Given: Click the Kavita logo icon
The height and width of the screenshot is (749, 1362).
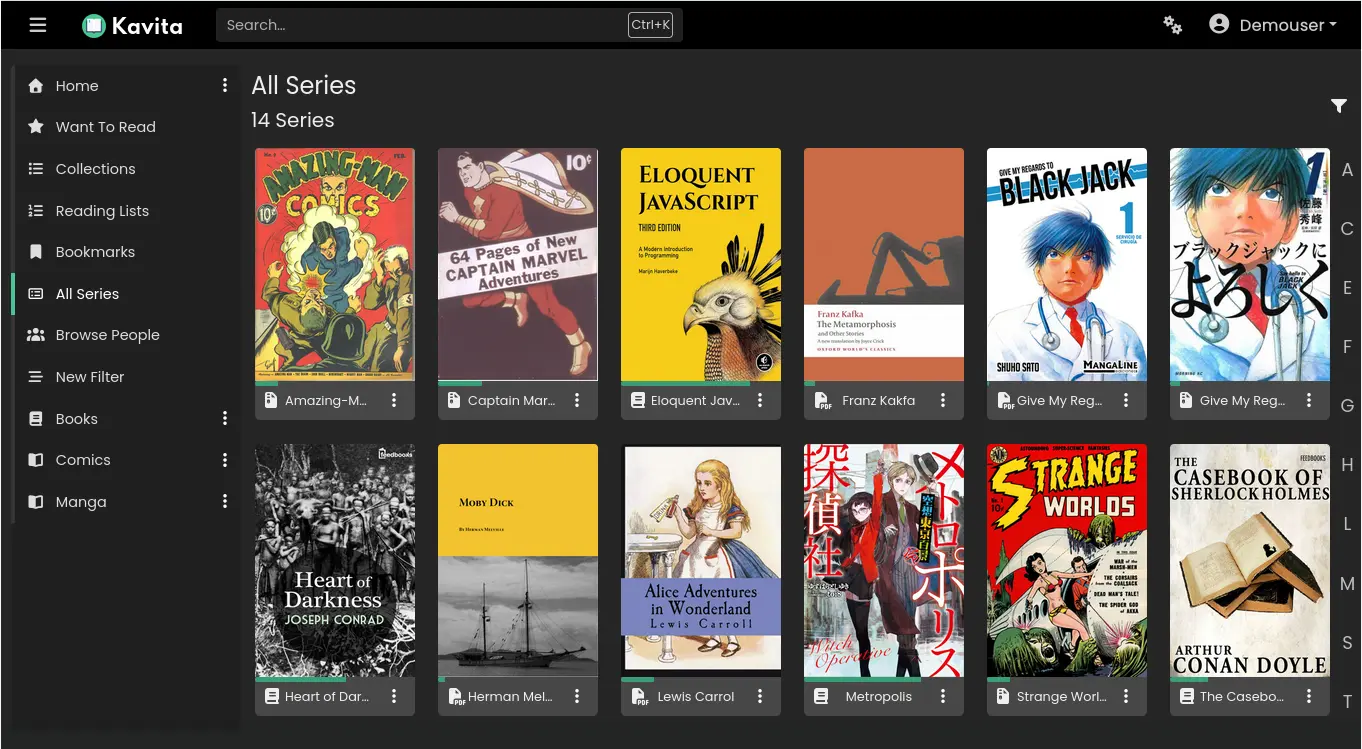Looking at the screenshot, I should (94, 26).
